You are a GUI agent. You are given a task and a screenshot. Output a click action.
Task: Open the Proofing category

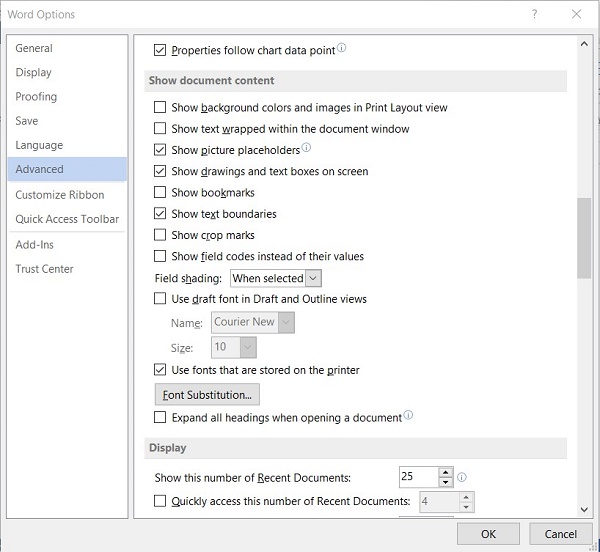pyautogui.click(x=67, y=97)
